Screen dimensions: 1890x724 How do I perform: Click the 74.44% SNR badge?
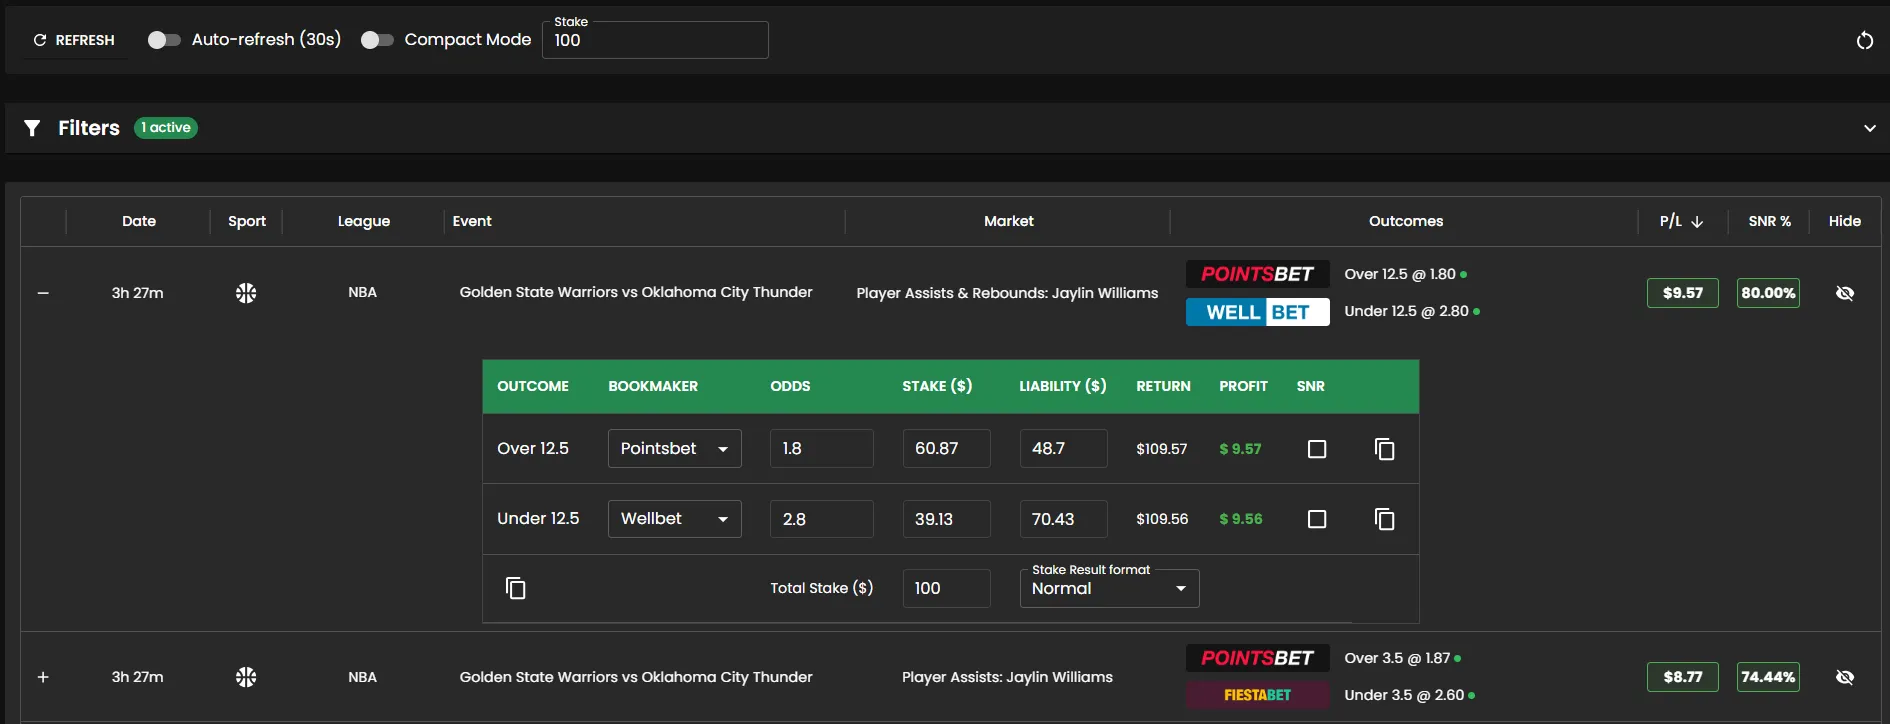click(1768, 677)
